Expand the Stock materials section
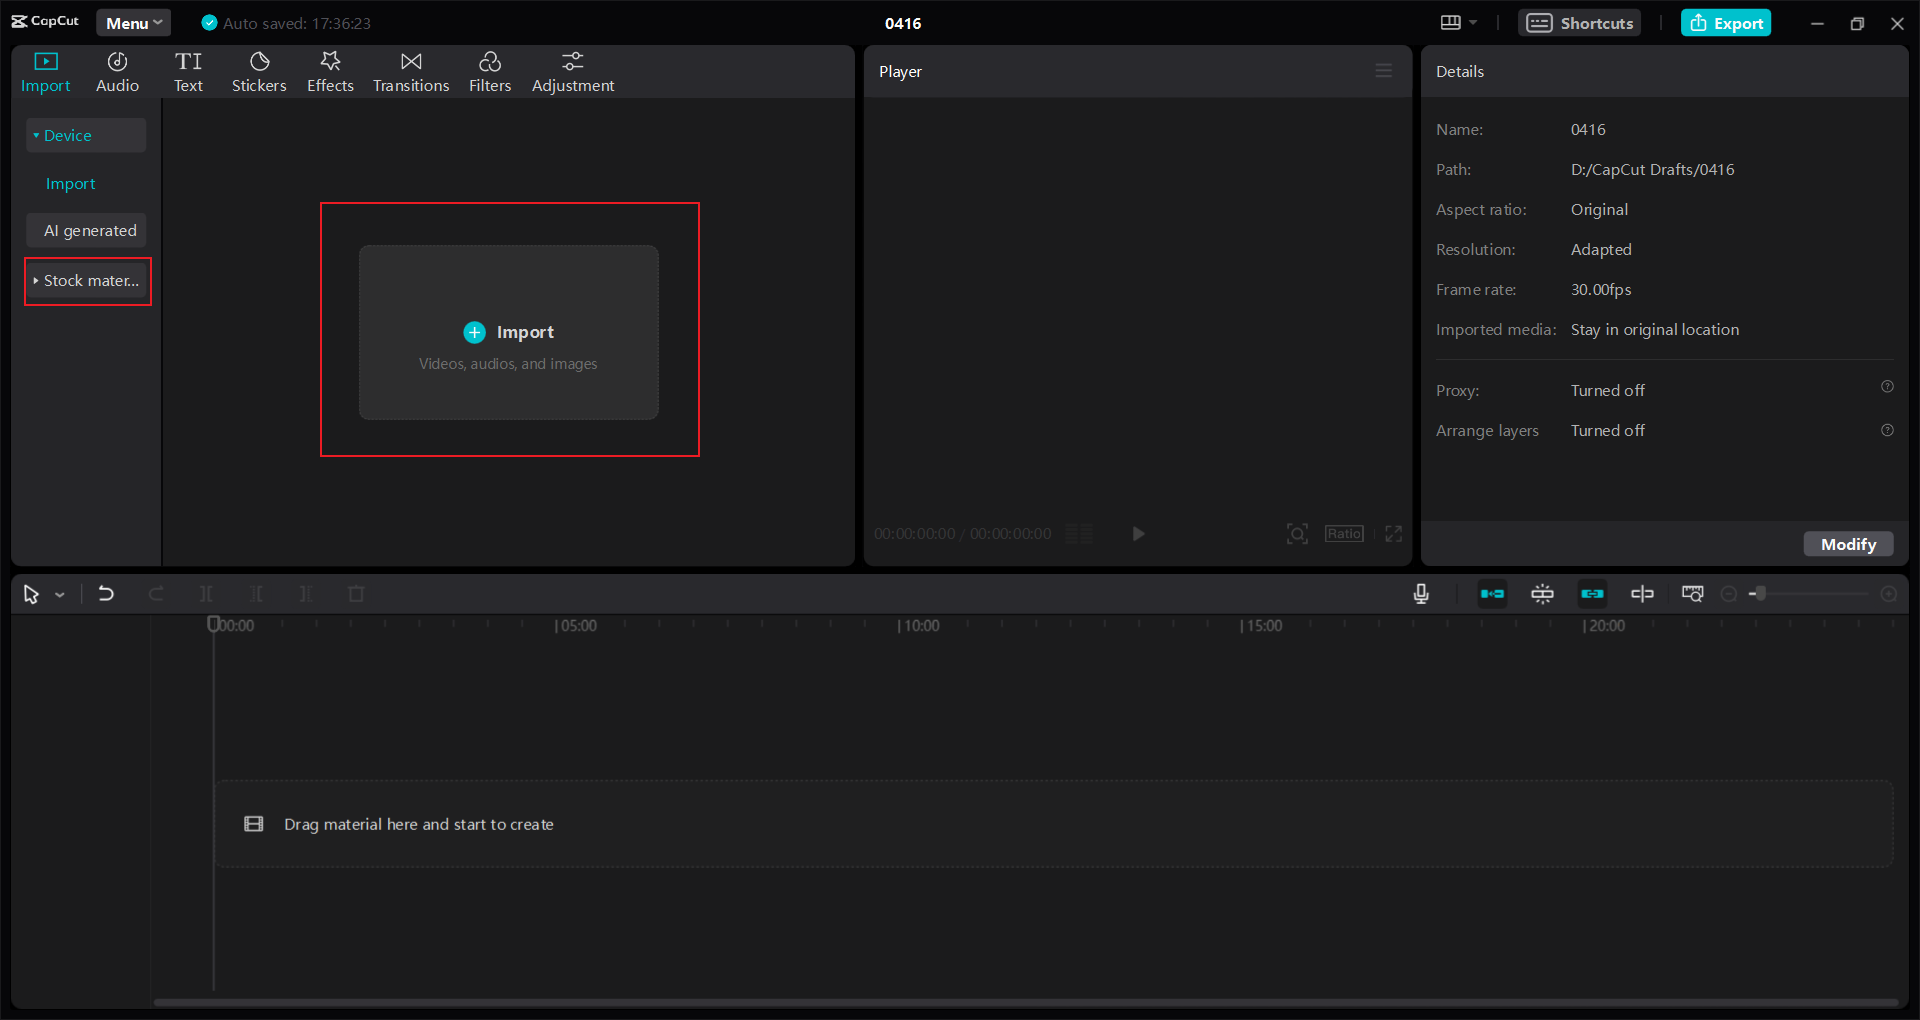Image resolution: width=1920 pixels, height=1020 pixels. click(x=87, y=281)
